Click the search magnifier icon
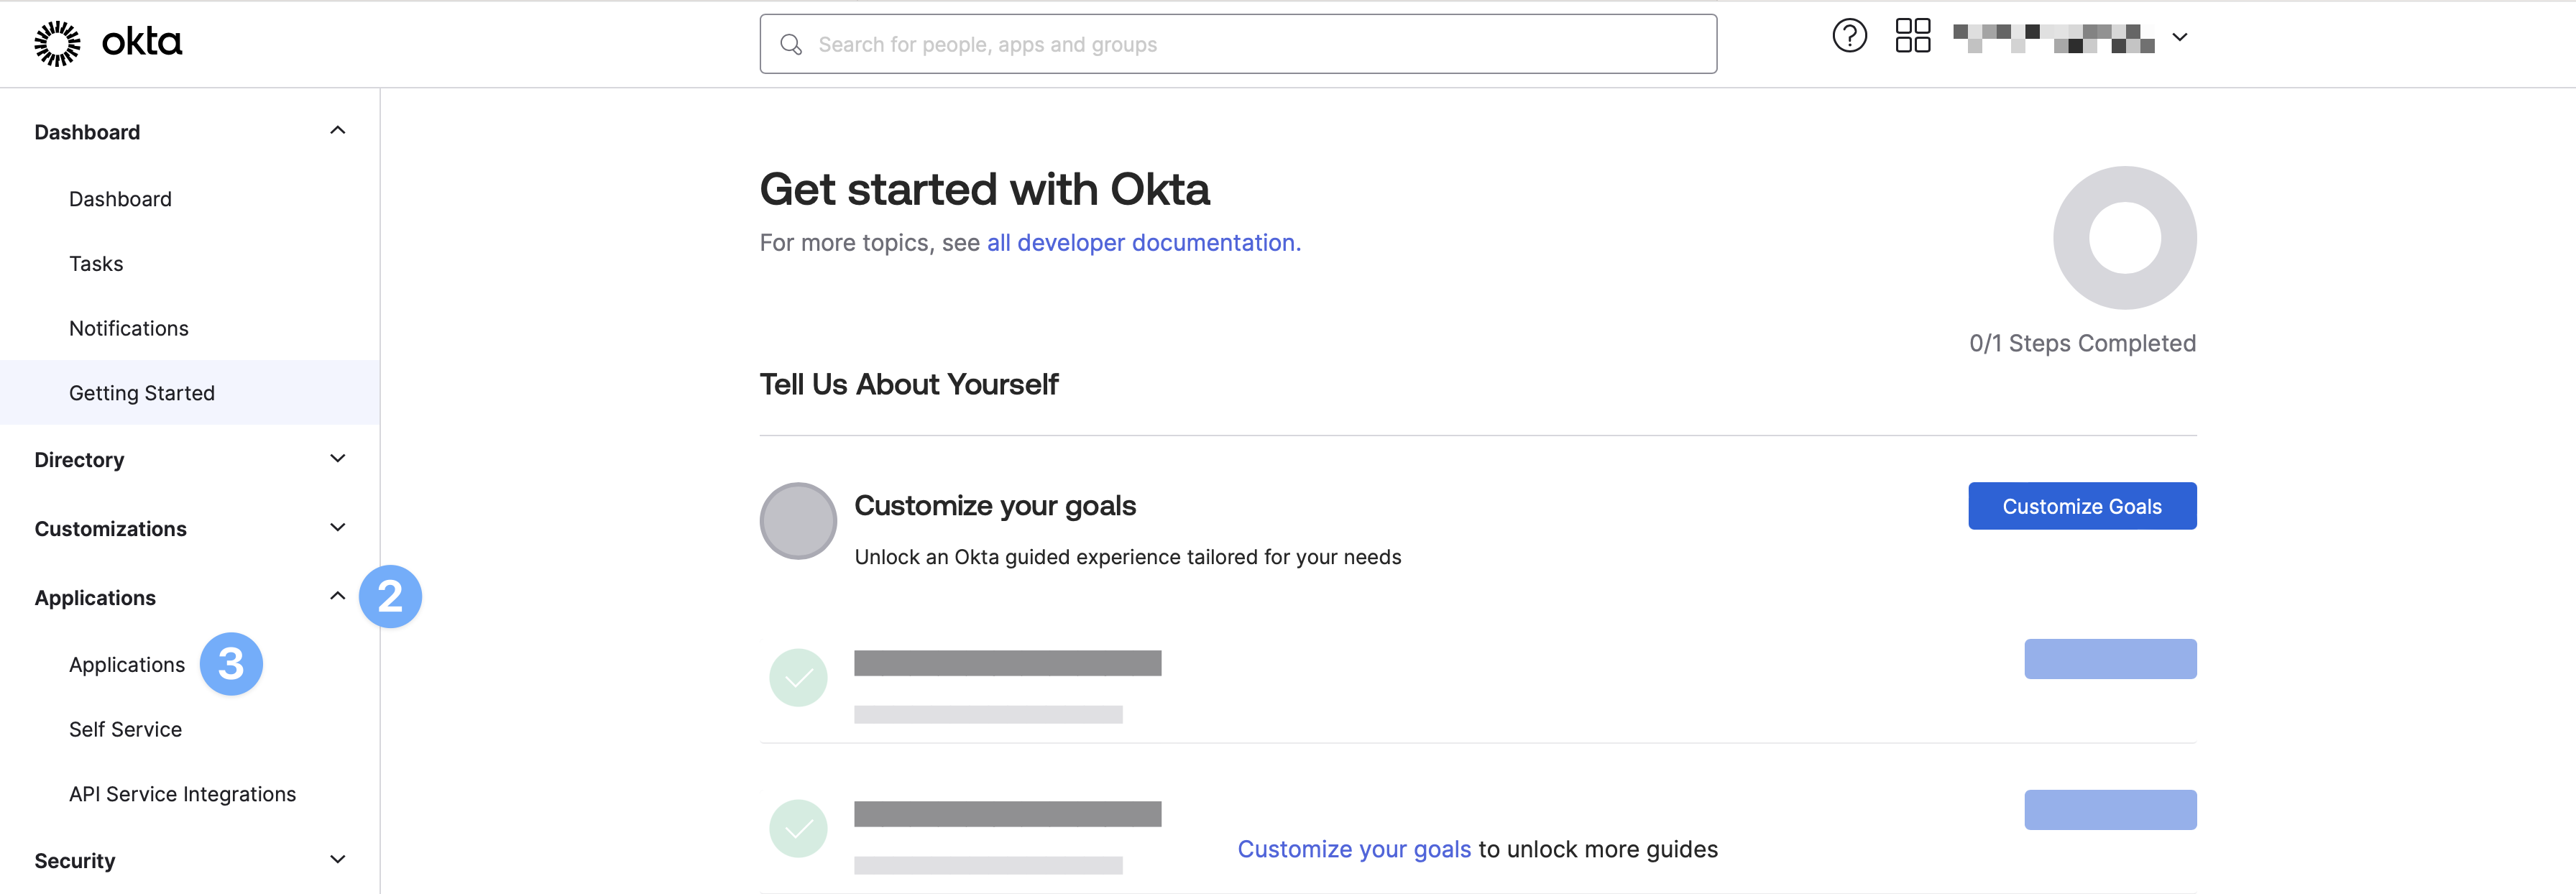Image resolution: width=2576 pixels, height=894 pixels. (791, 44)
